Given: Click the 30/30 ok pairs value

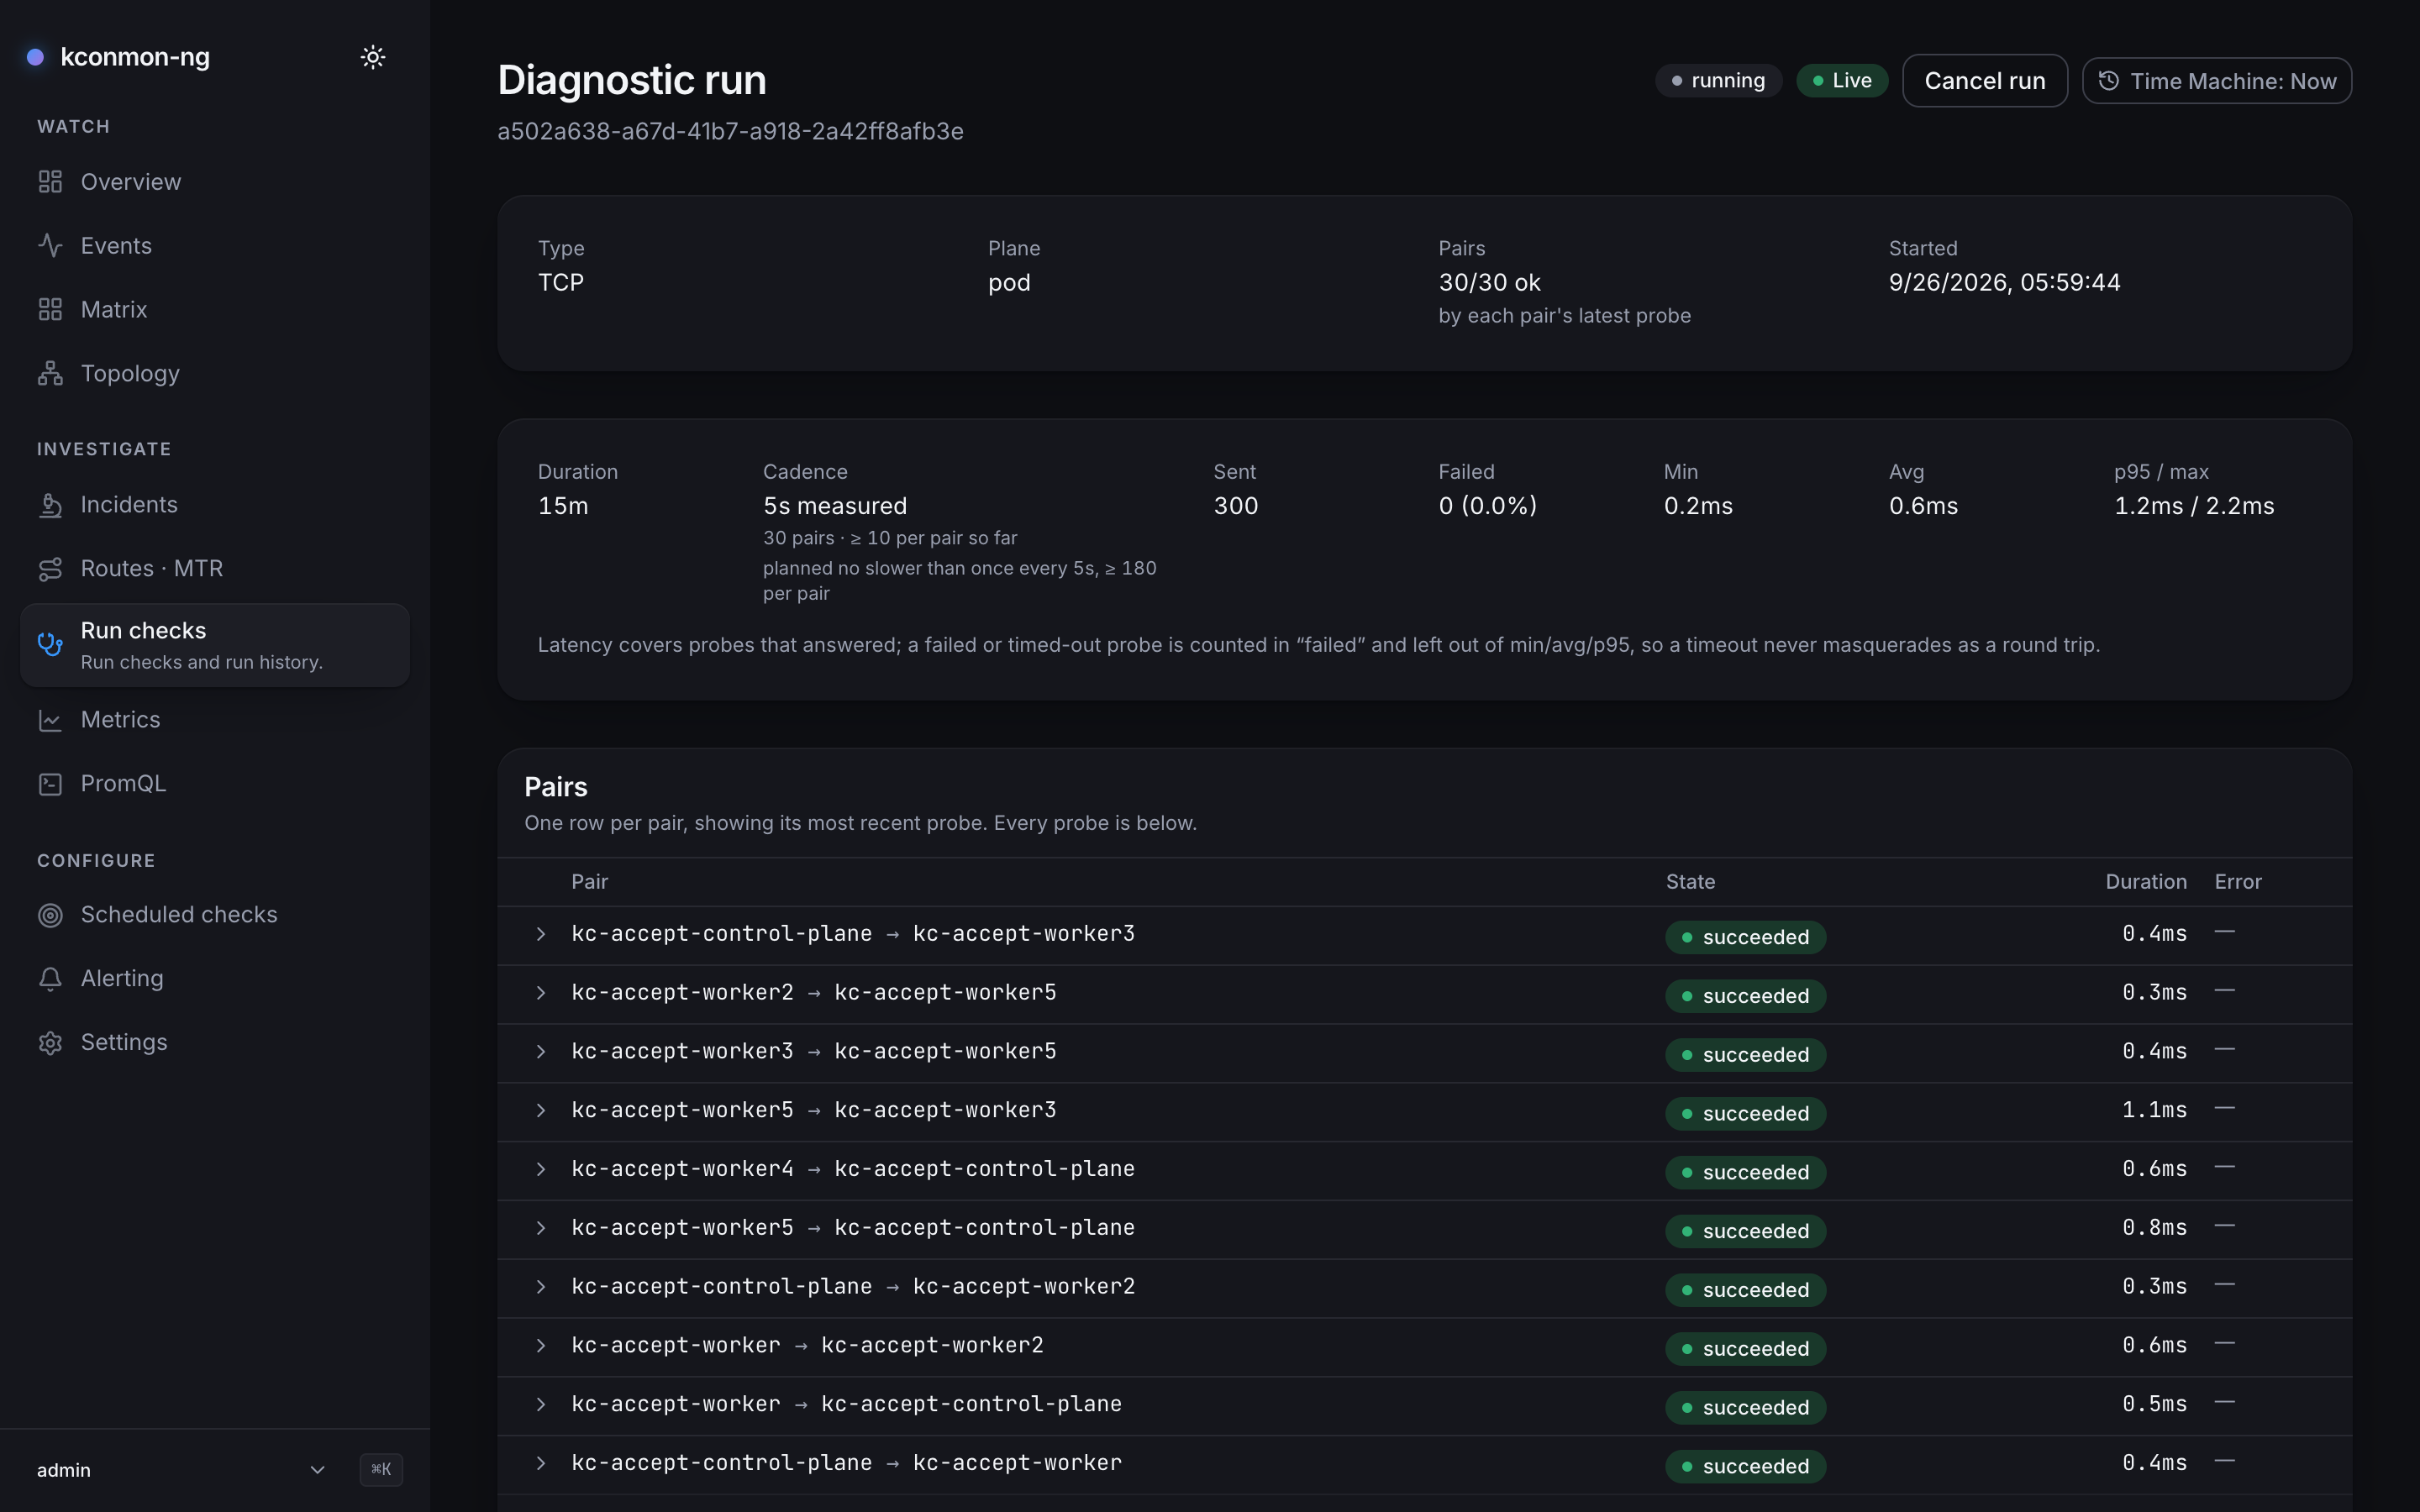Looking at the screenshot, I should [1489, 283].
